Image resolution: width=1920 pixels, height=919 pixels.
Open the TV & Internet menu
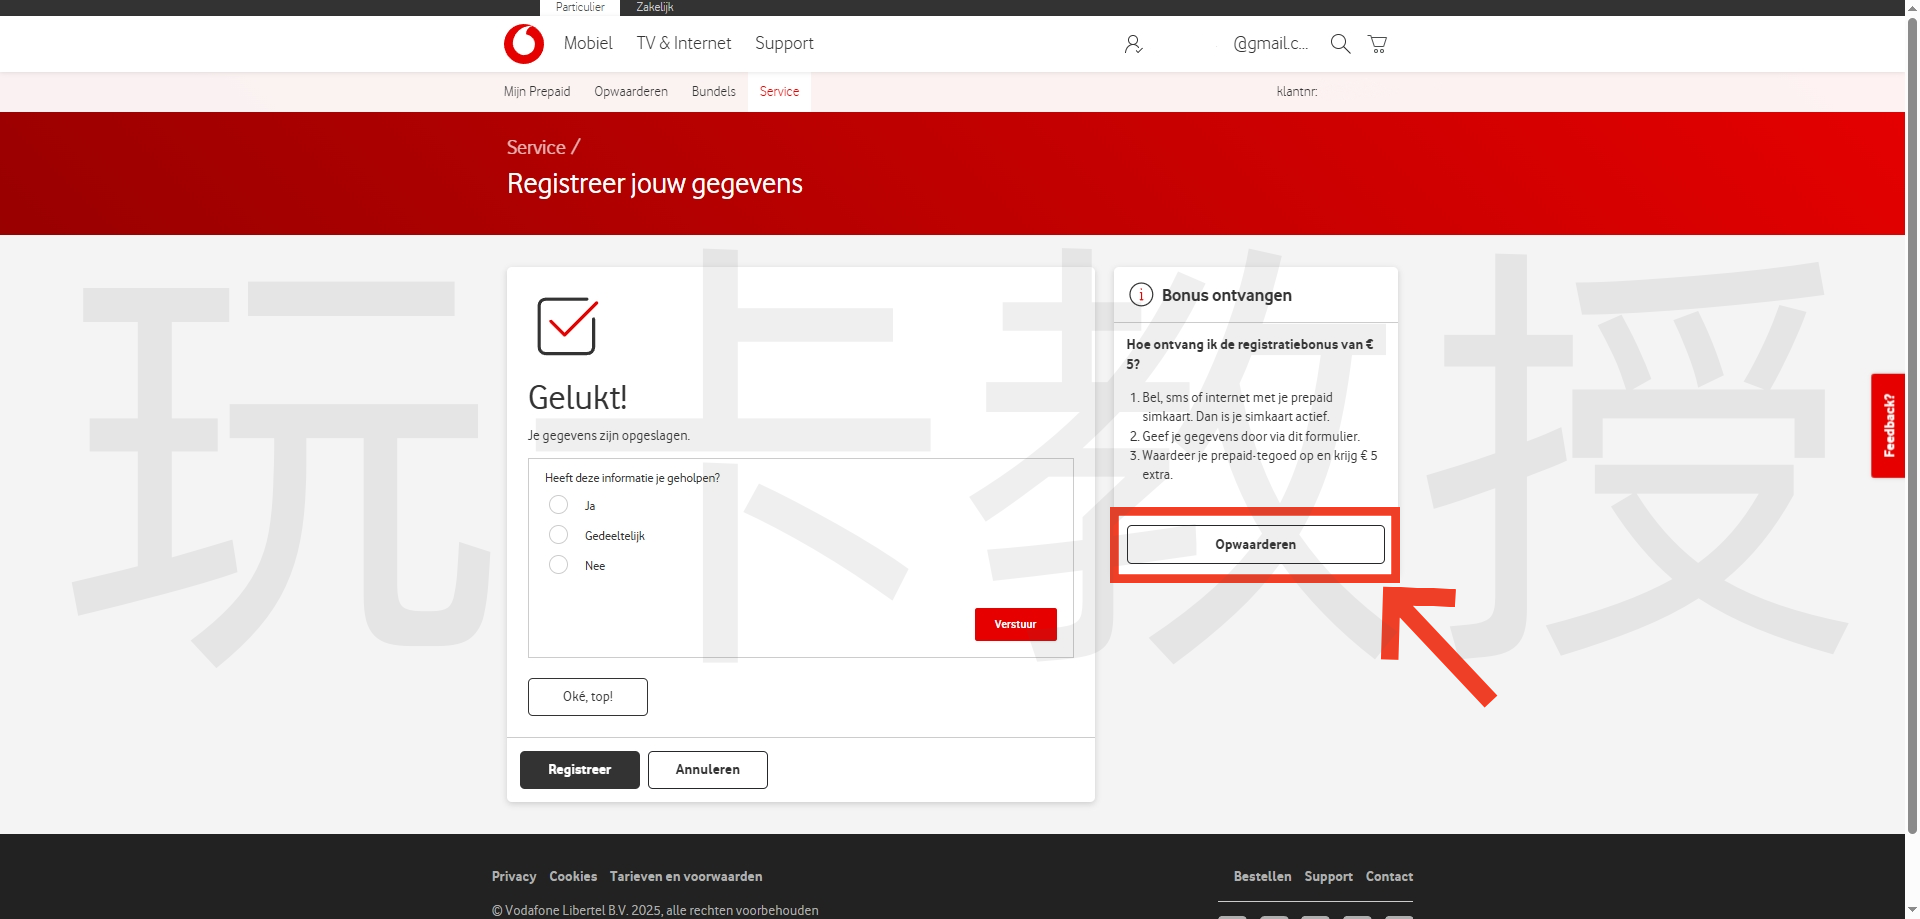coord(684,43)
